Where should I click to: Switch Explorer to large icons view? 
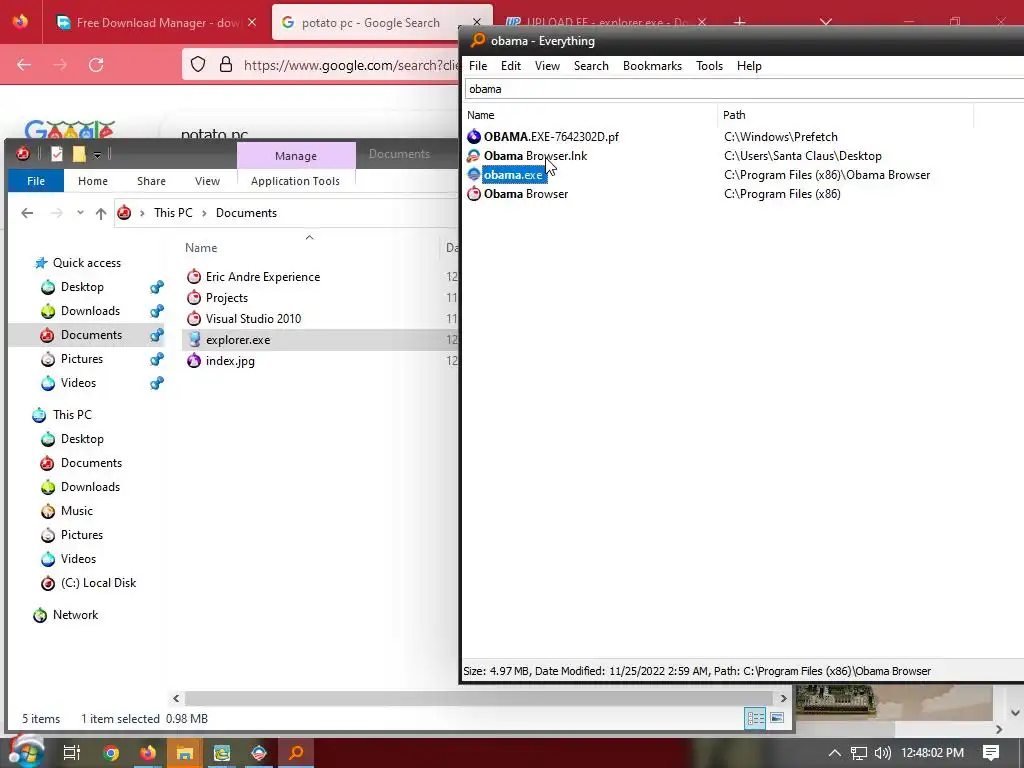[x=777, y=718]
